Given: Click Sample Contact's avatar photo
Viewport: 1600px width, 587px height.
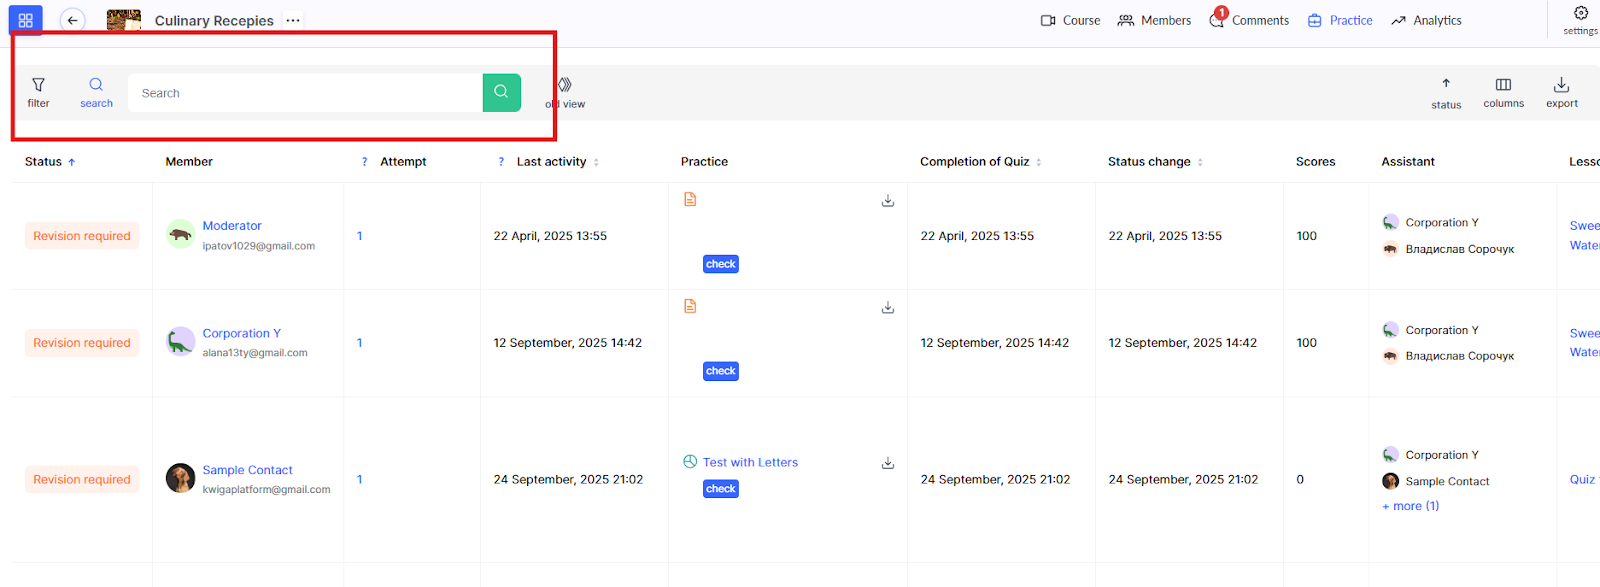Looking at the screenshot, I should click(x=180, y=478).
